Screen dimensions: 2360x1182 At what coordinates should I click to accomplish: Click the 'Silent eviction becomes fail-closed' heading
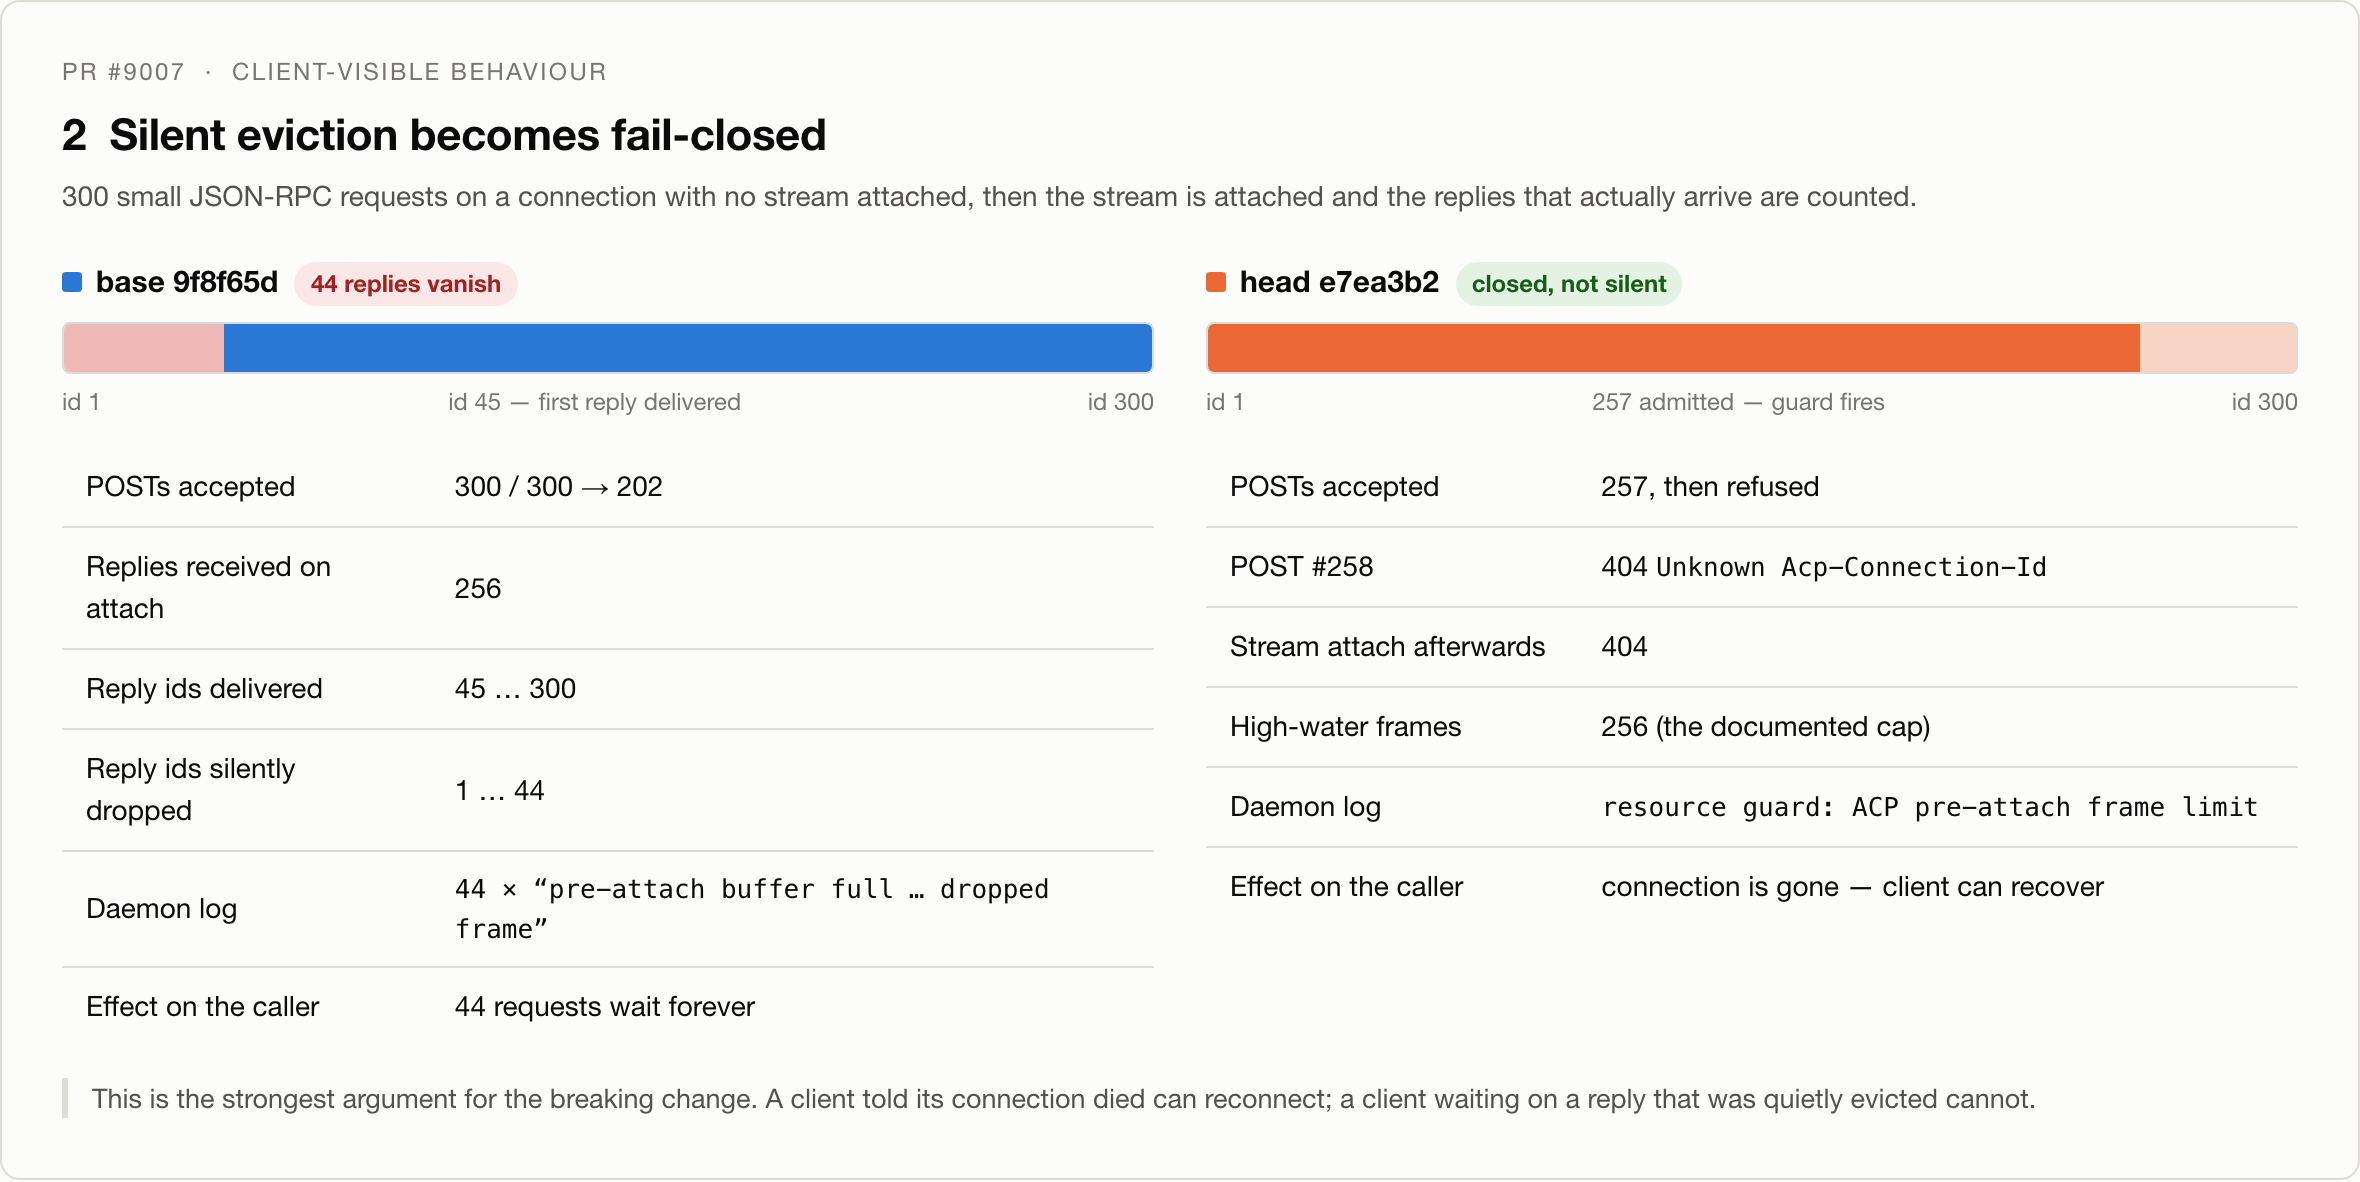tap(467, 135)
